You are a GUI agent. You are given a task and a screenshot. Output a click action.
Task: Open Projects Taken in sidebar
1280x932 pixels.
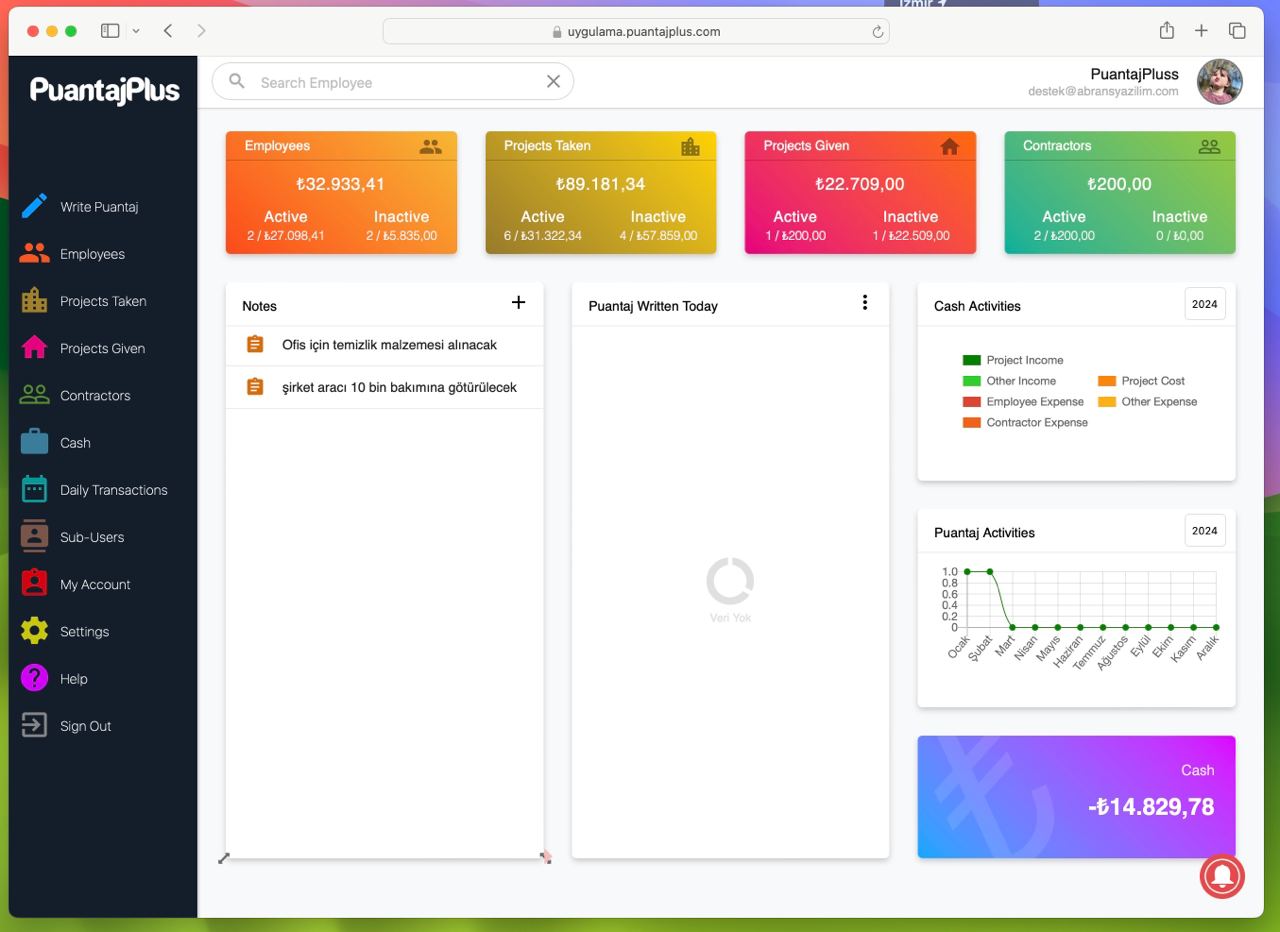click(x=103, y=301)
